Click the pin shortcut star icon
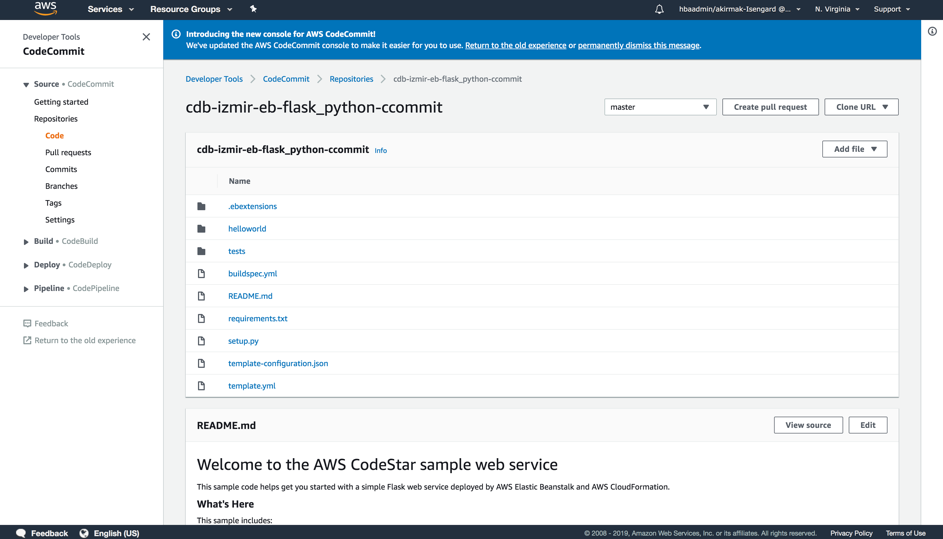The height and width of the screenshot is (539, 943). 253,9
